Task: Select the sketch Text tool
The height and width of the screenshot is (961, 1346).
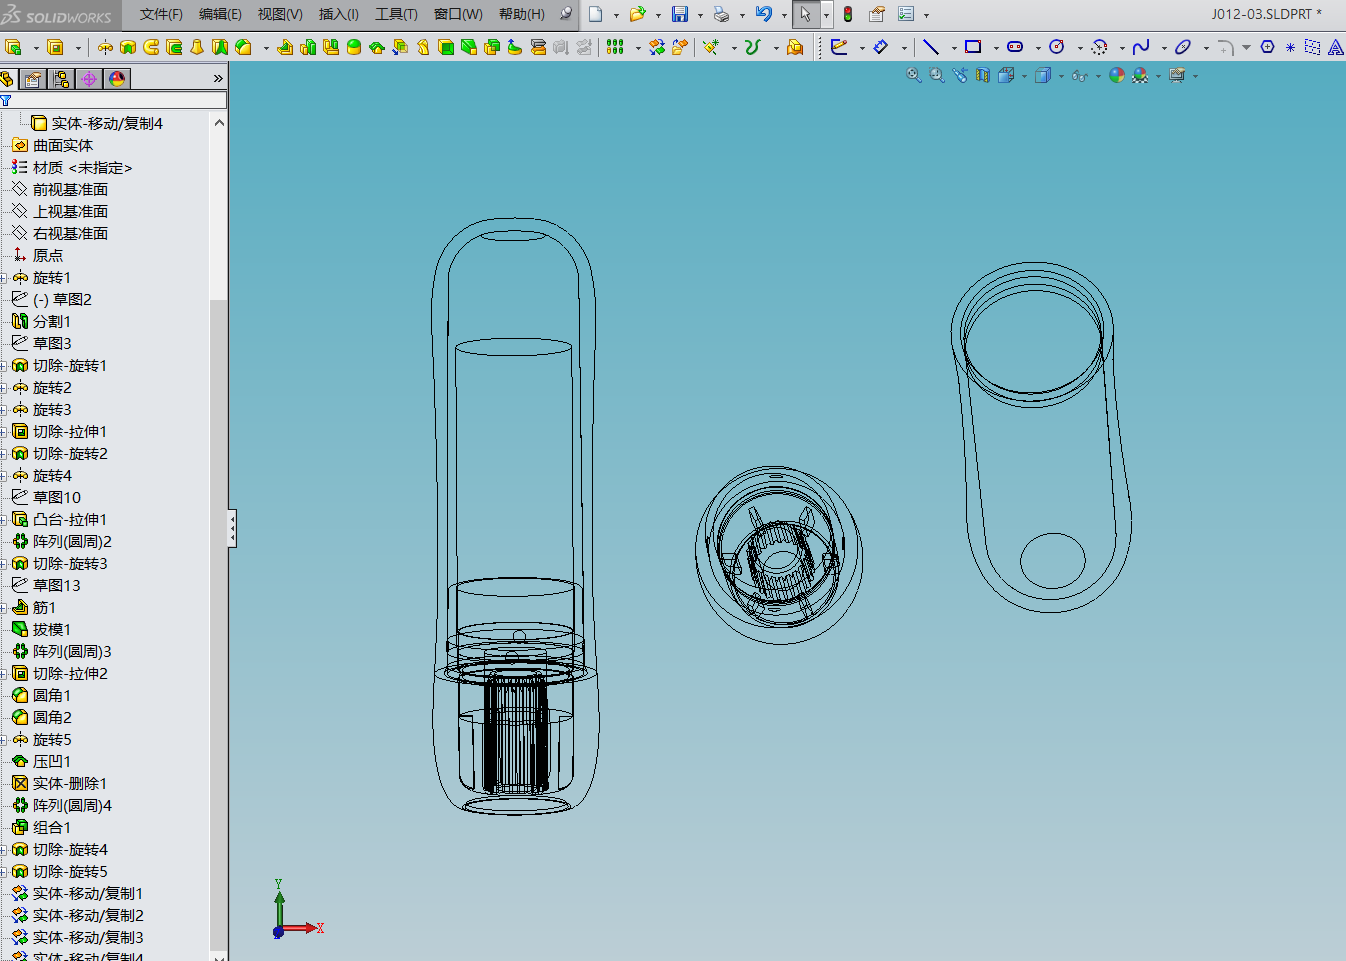Action: tap(1336, 47)
